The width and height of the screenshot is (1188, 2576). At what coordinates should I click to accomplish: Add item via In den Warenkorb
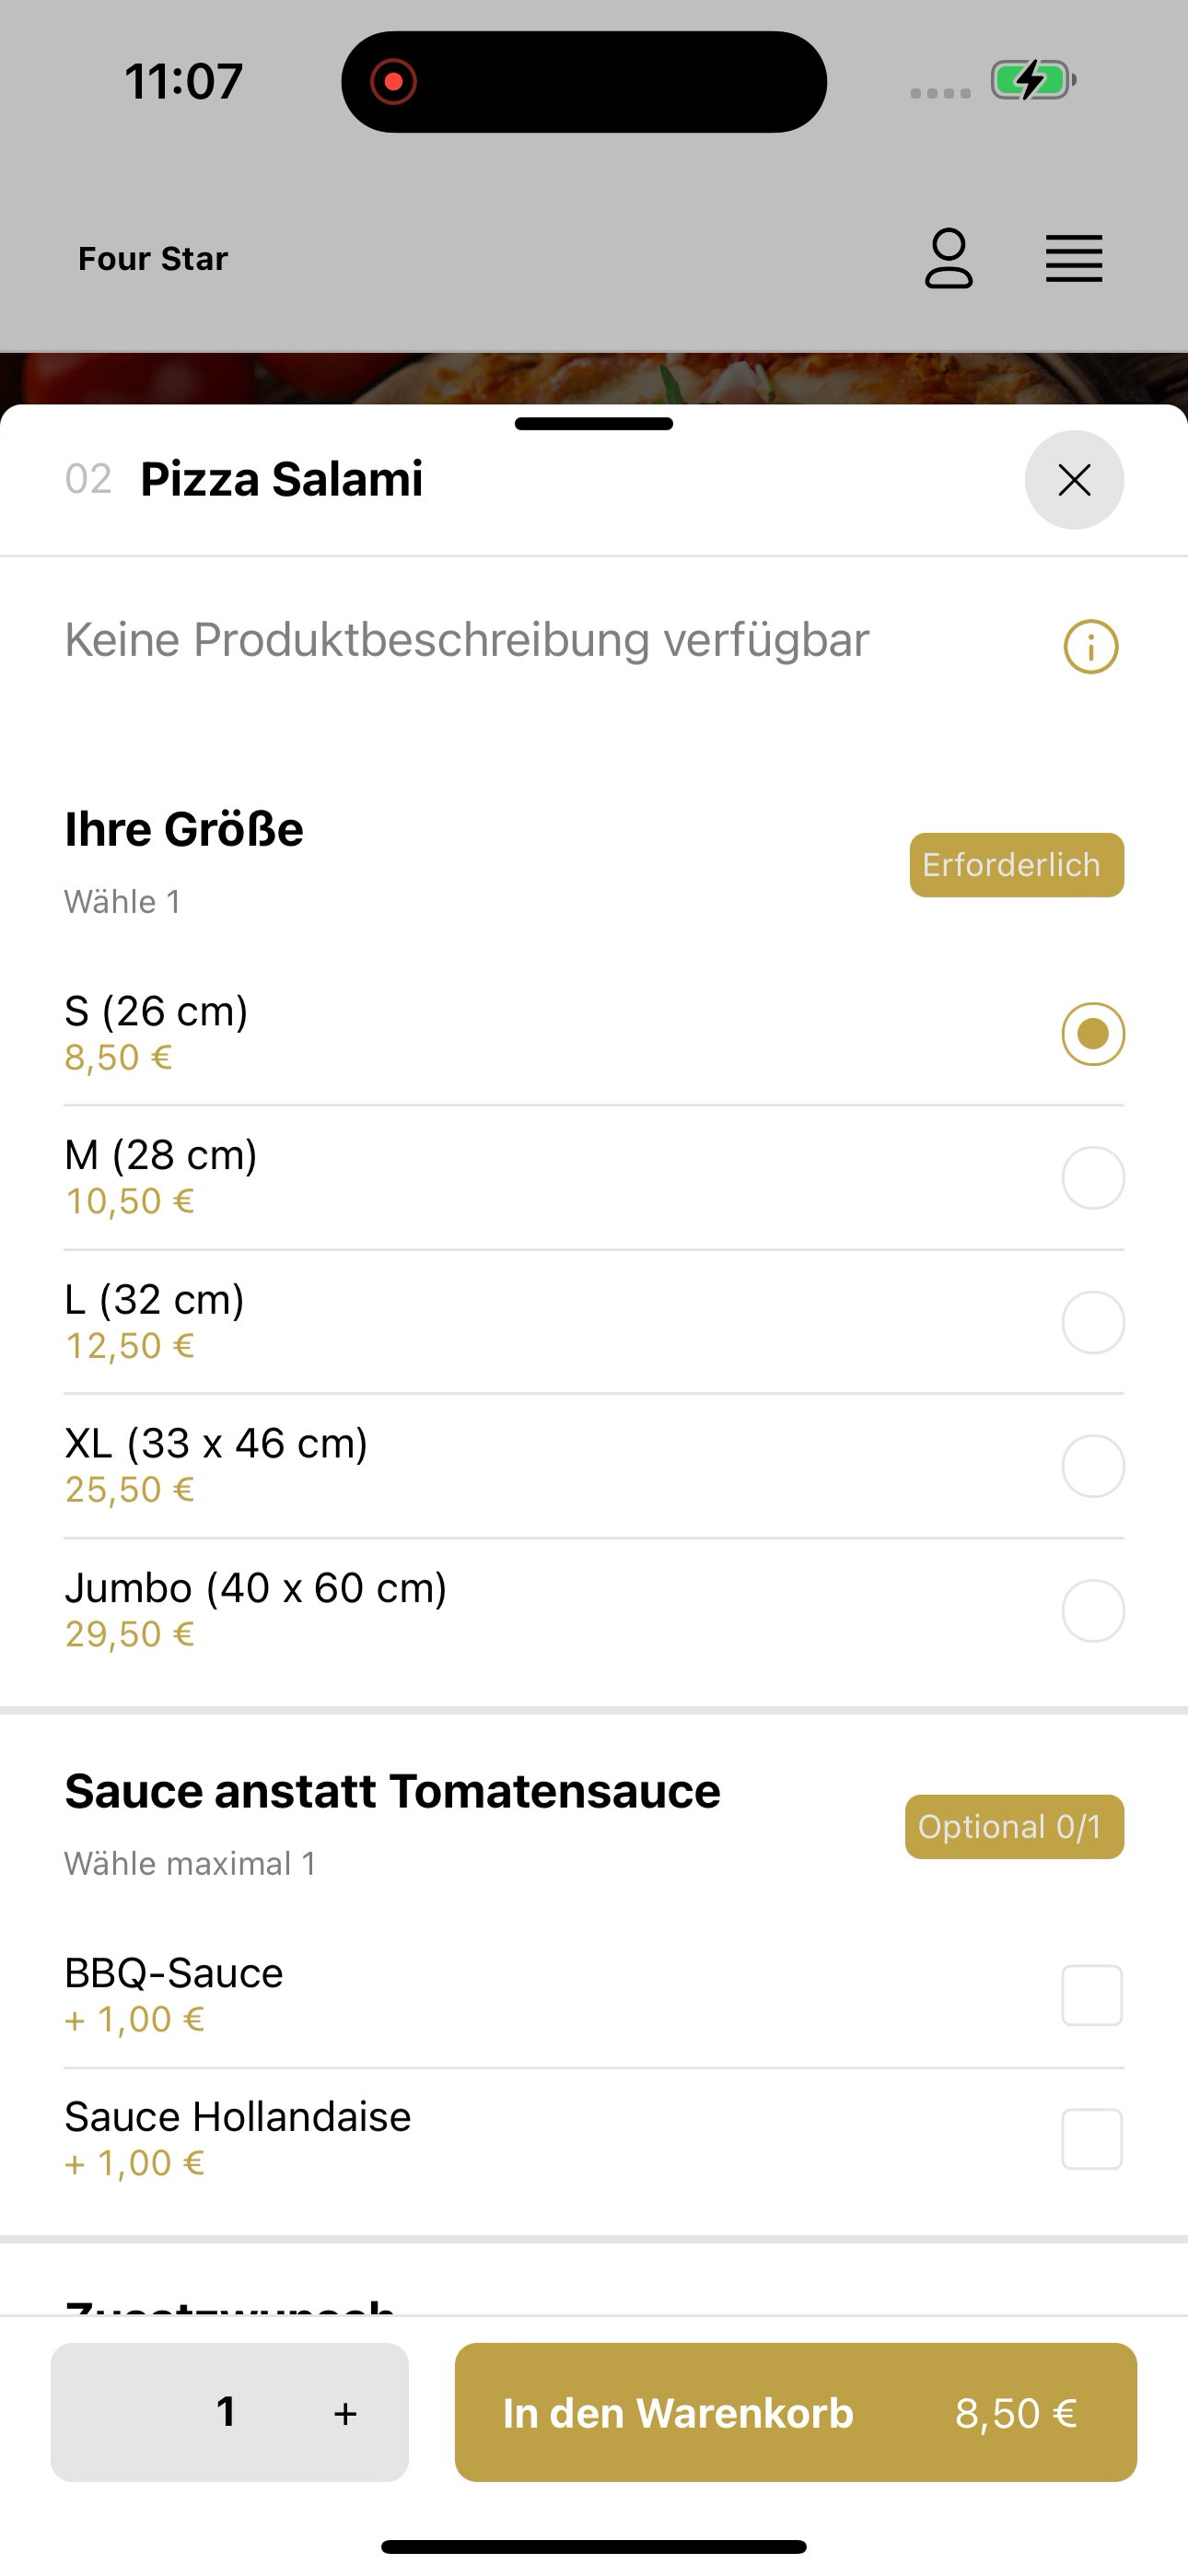pos(796,2412)
